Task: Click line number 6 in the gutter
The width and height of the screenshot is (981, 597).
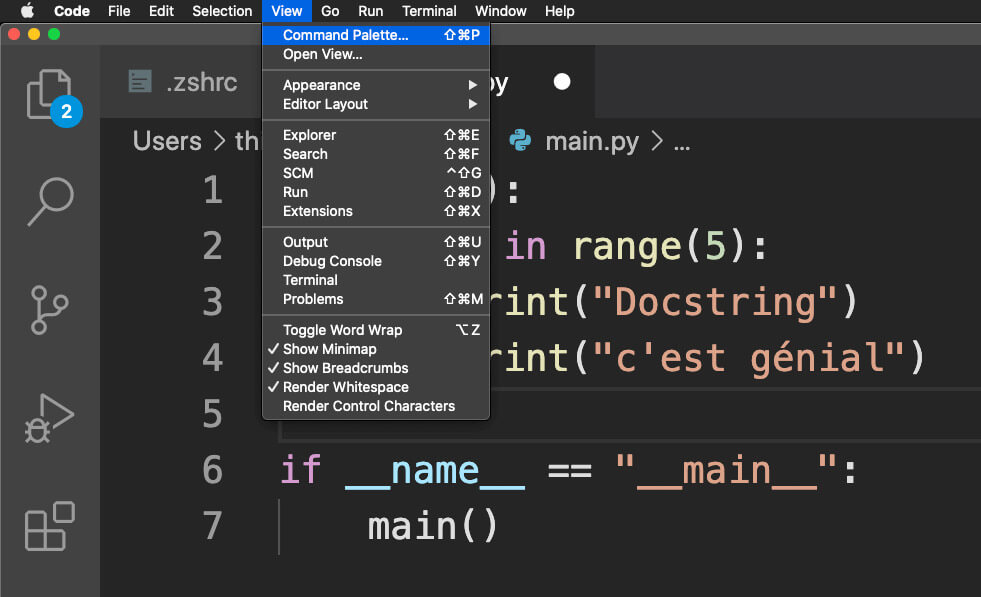Action: (212, 469)
